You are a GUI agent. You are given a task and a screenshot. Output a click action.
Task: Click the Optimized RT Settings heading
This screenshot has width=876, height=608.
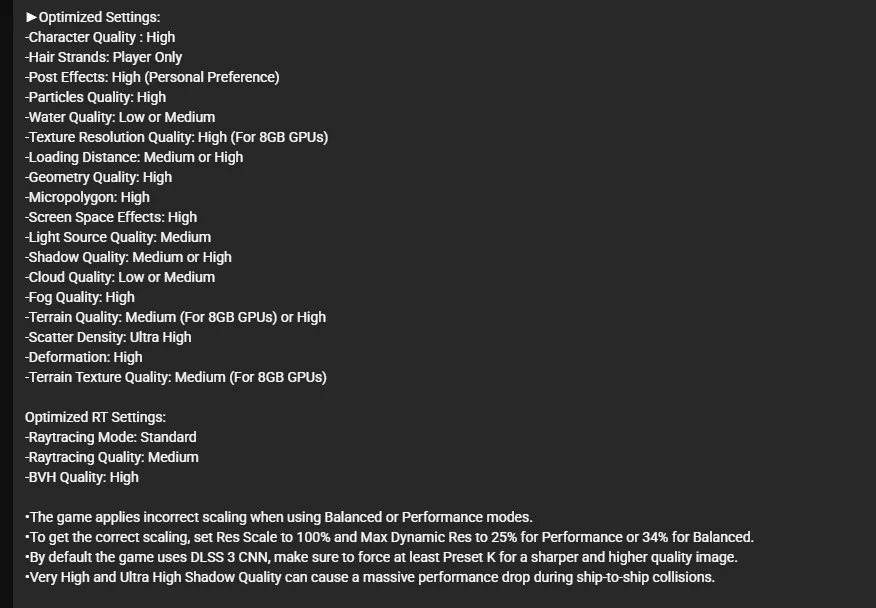click(96, 417)
